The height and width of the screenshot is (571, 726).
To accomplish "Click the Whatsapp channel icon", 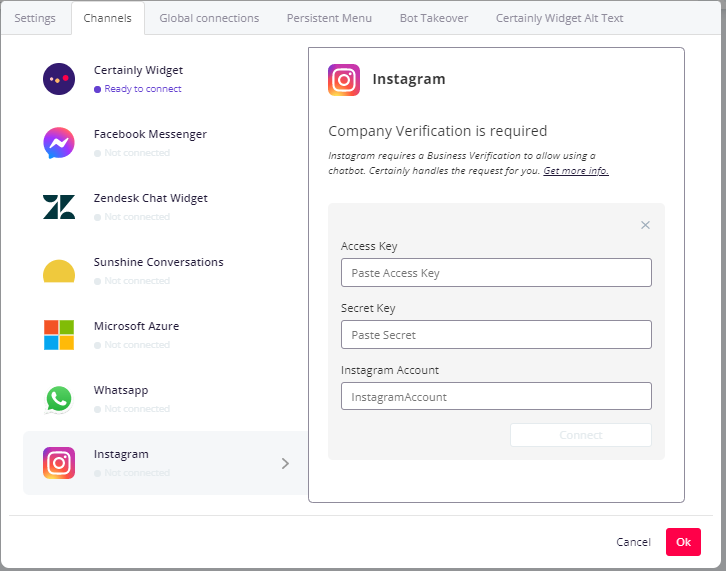I will [59, 399].
